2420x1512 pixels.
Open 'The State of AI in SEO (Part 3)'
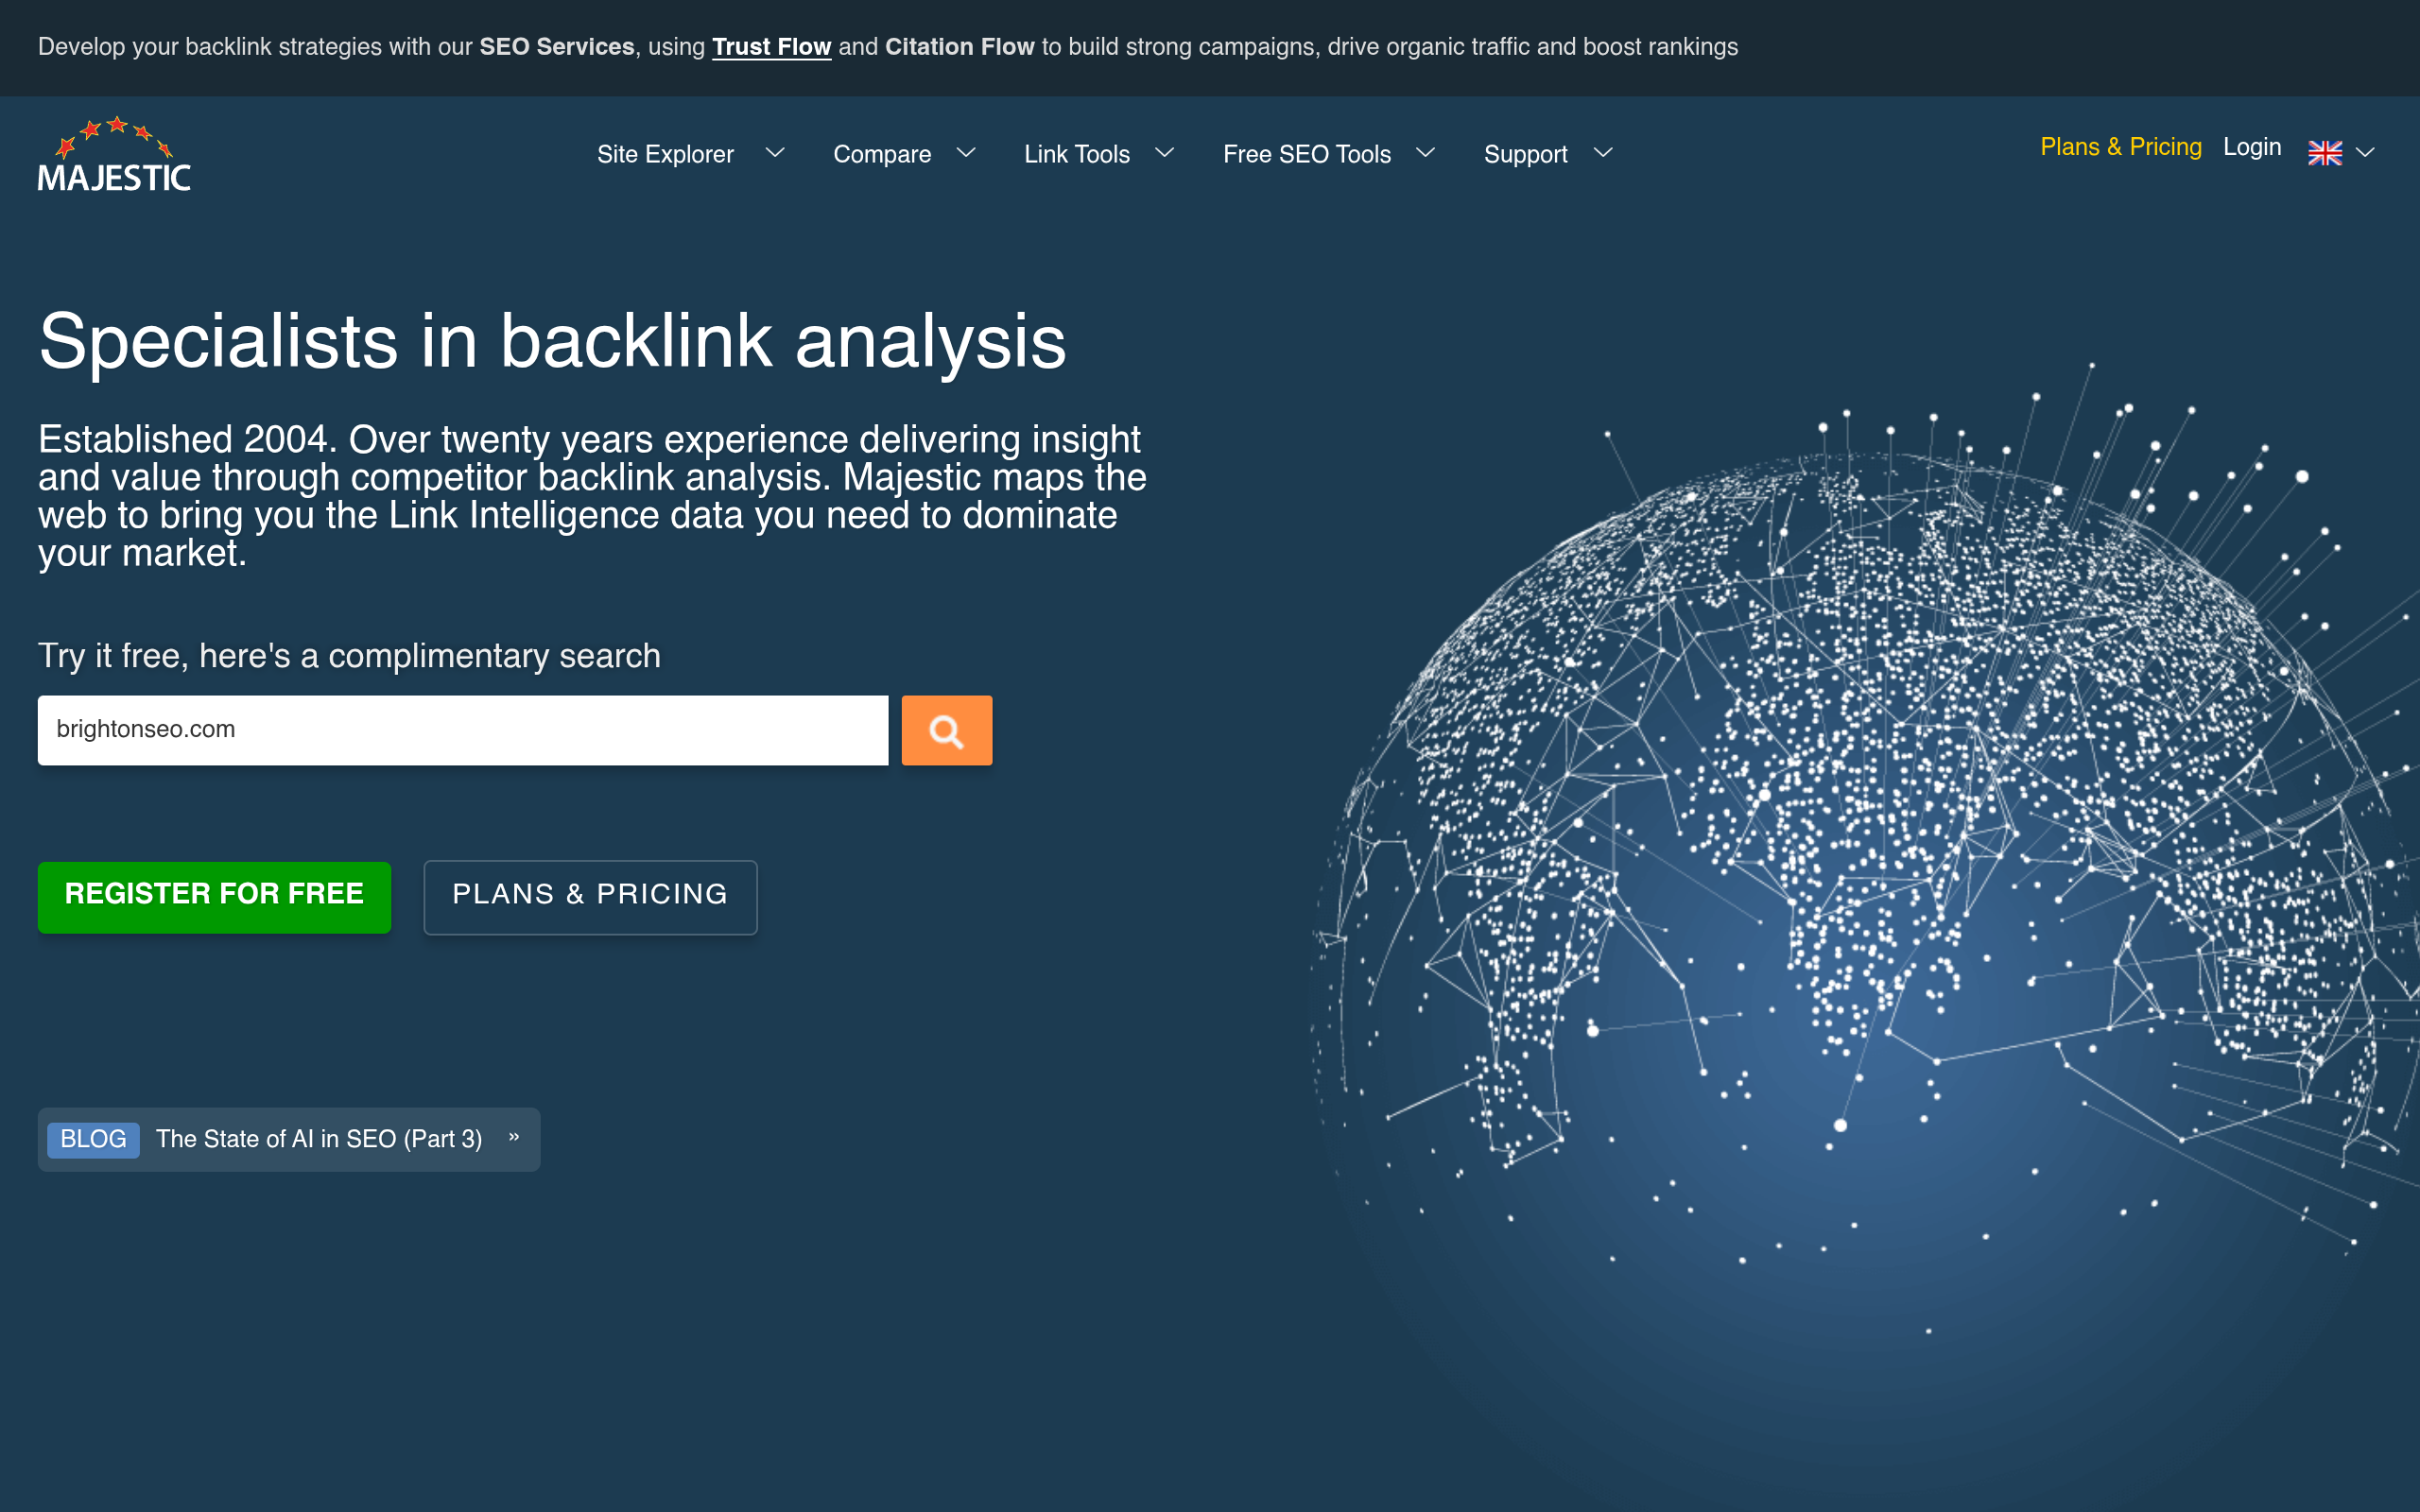(x=319, y=1139)
